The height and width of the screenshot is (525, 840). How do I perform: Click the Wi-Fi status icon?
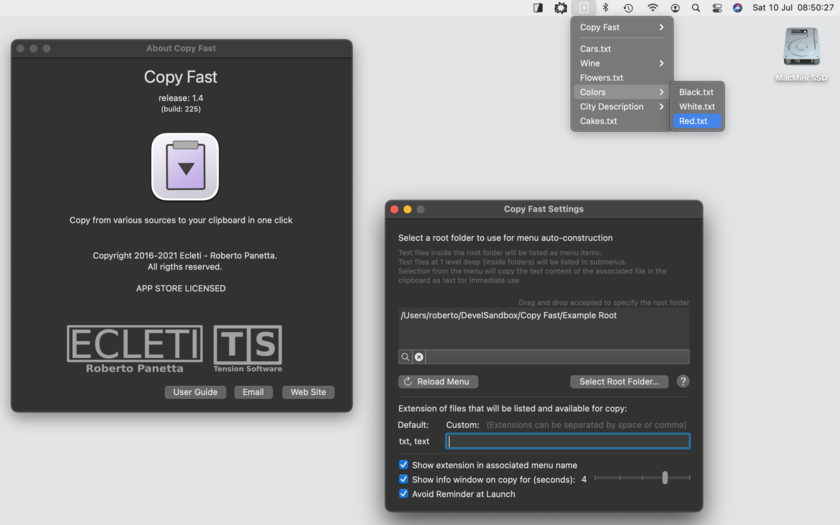point(652,8)
